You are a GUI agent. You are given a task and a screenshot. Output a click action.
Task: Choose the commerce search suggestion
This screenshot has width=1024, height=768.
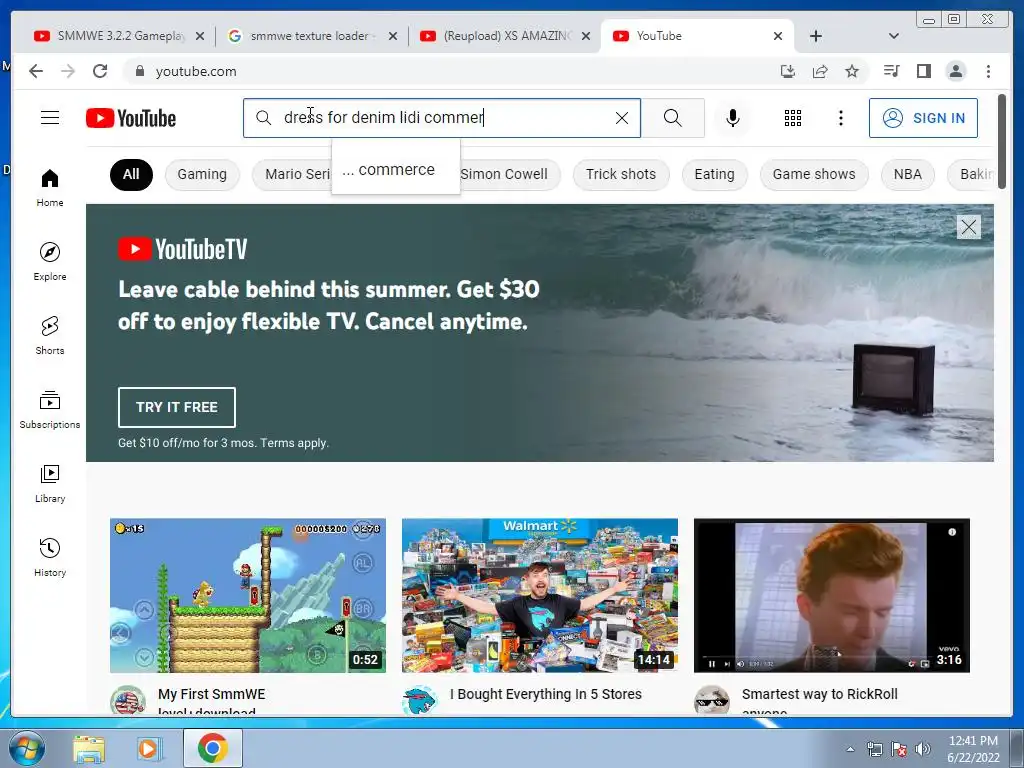point(396,170)
